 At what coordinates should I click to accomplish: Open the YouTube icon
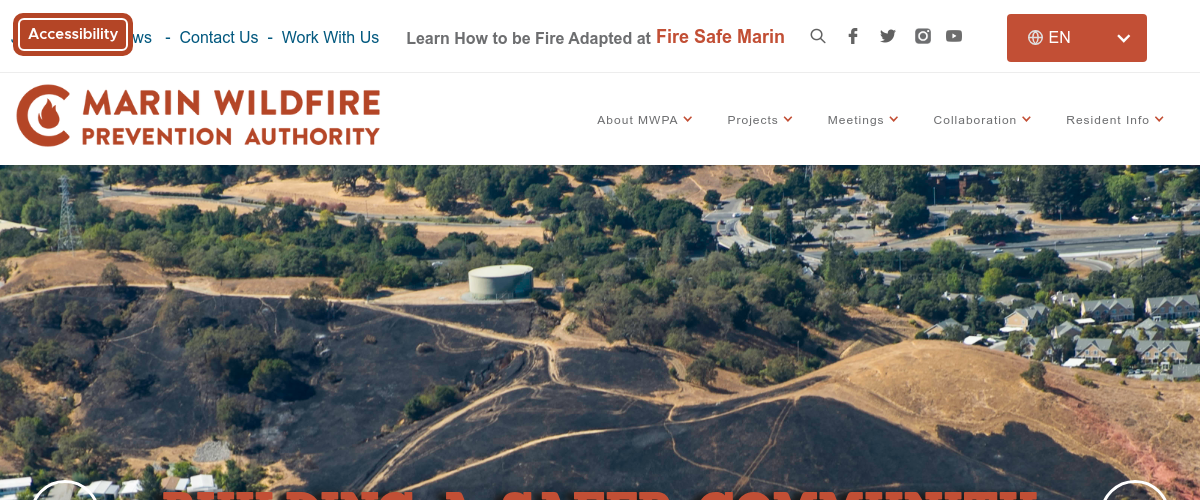coord(954,36)
